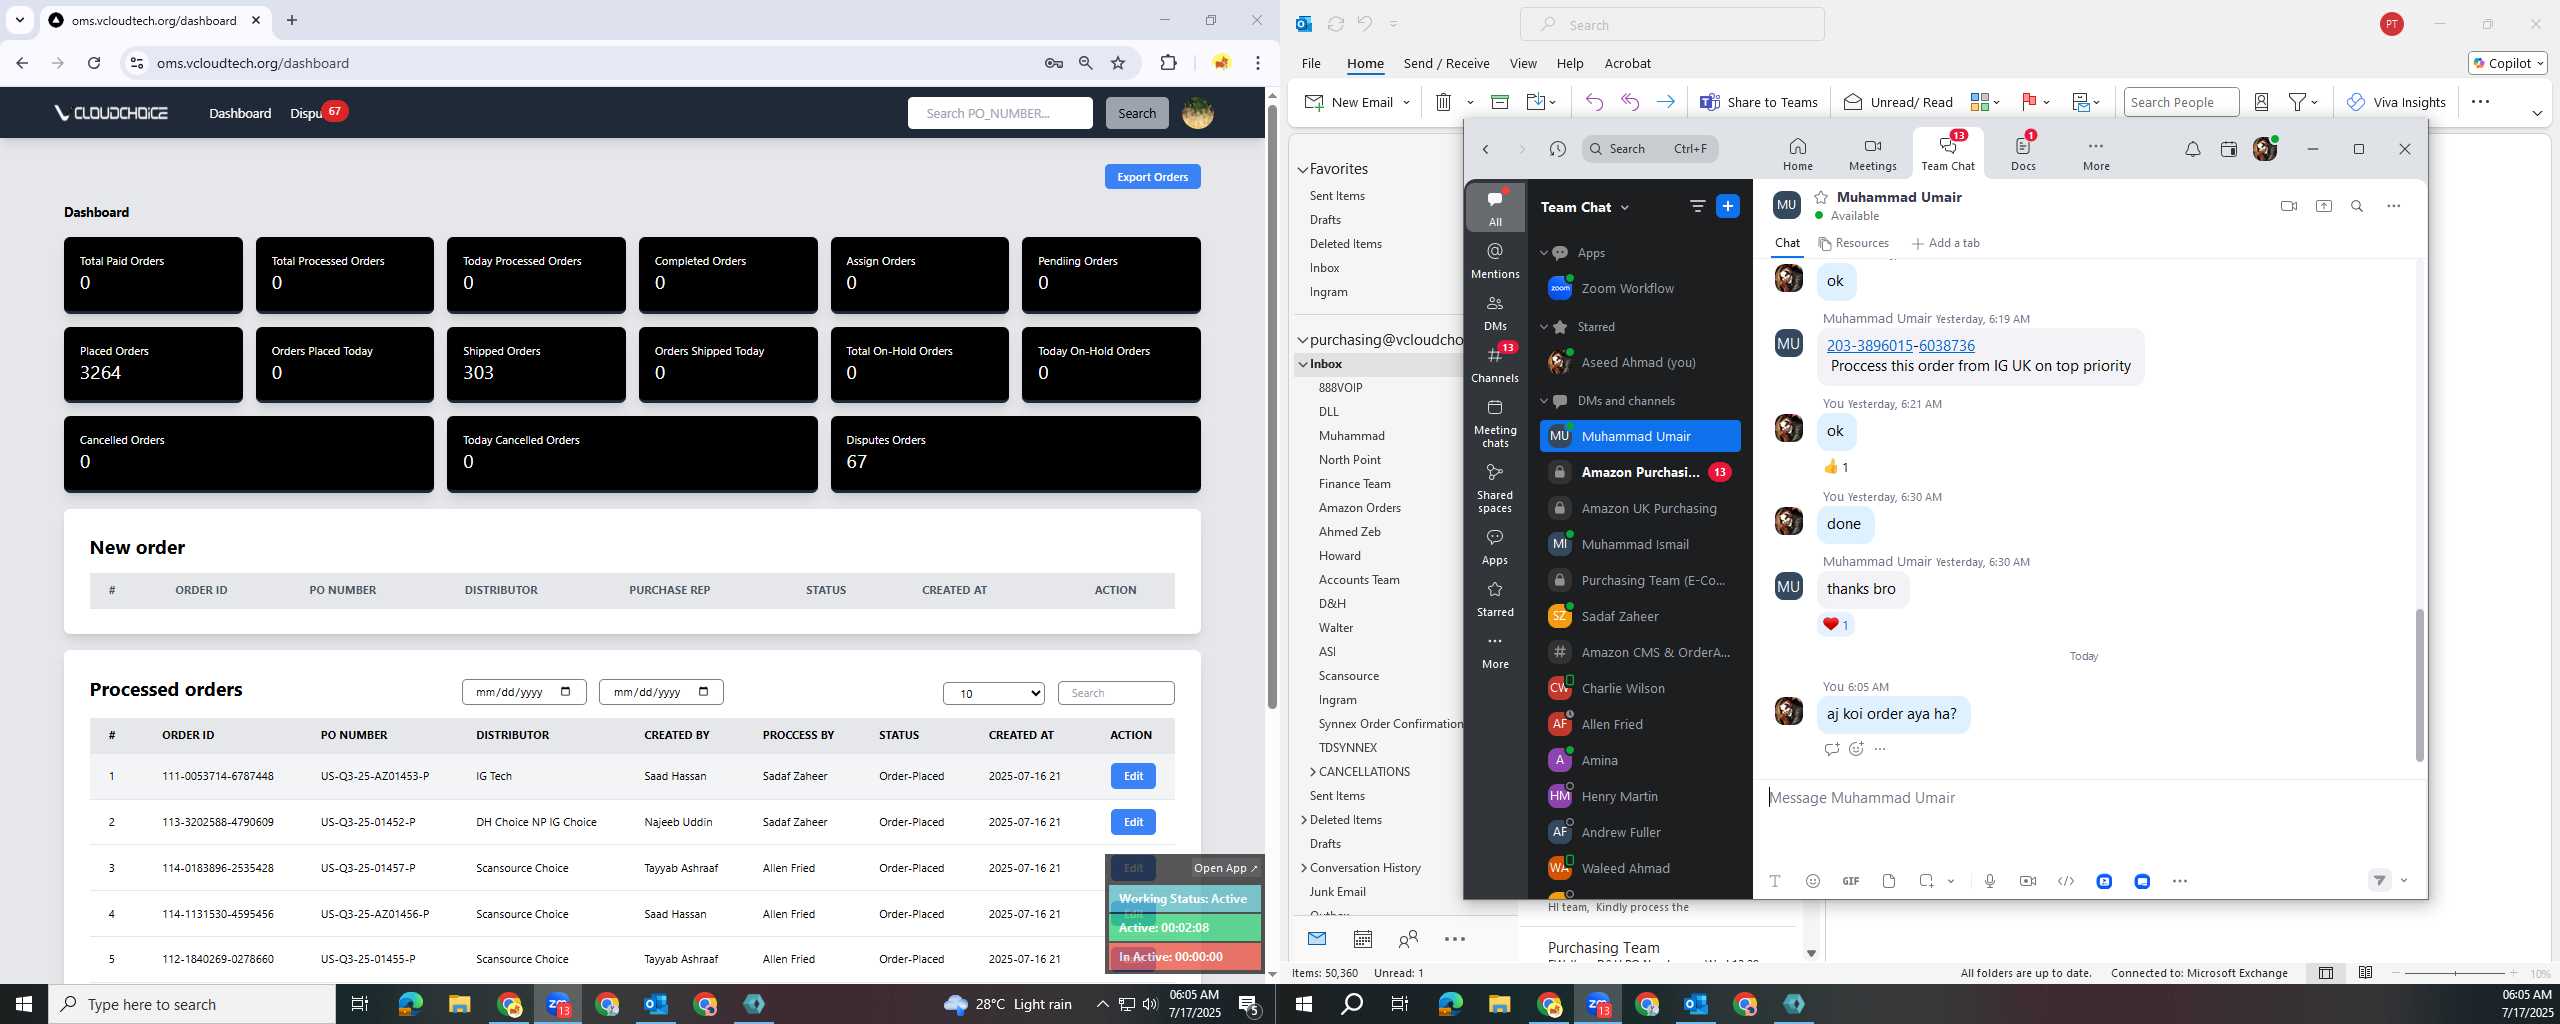This screenshot has height=1024, width=2560.
Task: Bookmark the page with Chrome star
Action: 1118,63
